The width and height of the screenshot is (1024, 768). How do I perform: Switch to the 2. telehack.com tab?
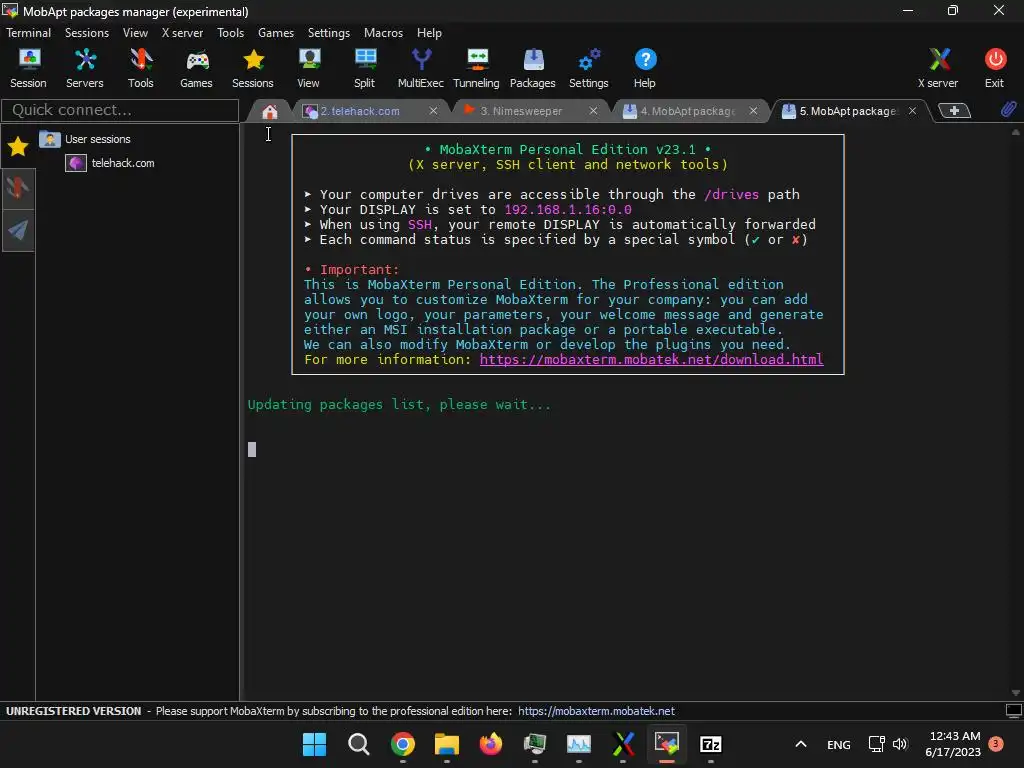(360, 111)
